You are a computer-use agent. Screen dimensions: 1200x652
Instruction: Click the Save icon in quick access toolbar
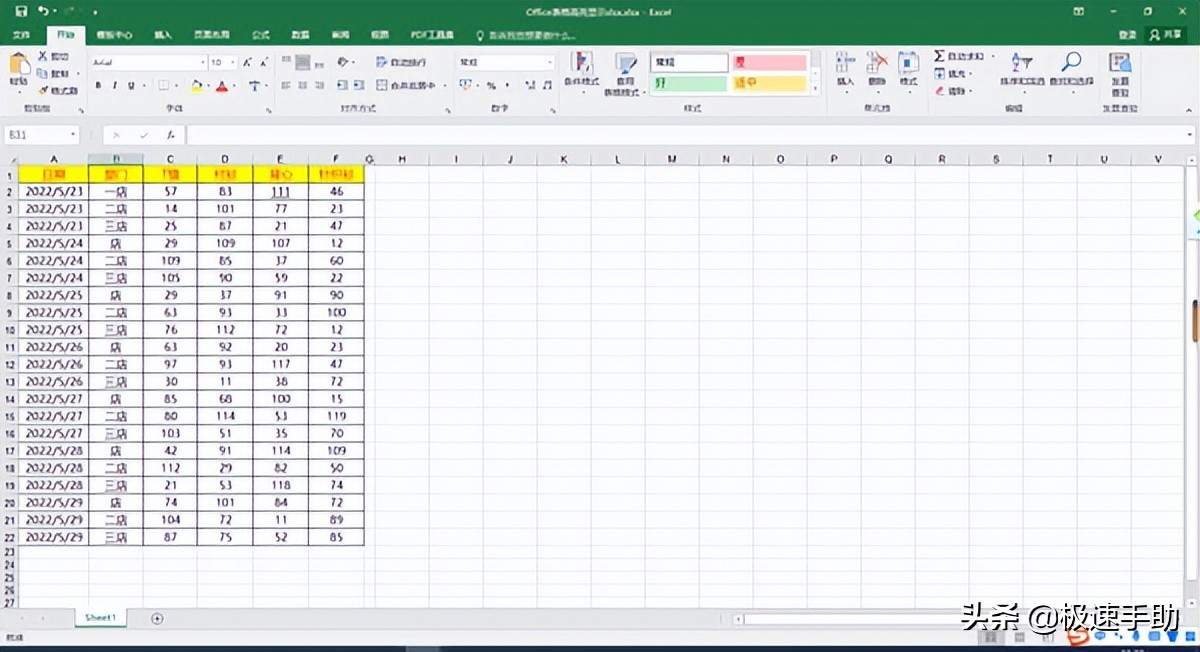click(21, 12)
